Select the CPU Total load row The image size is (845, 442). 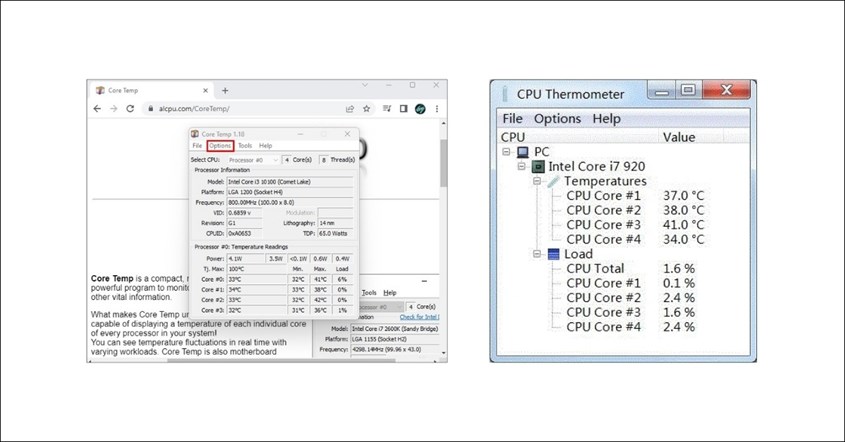[x=631, y=268]
